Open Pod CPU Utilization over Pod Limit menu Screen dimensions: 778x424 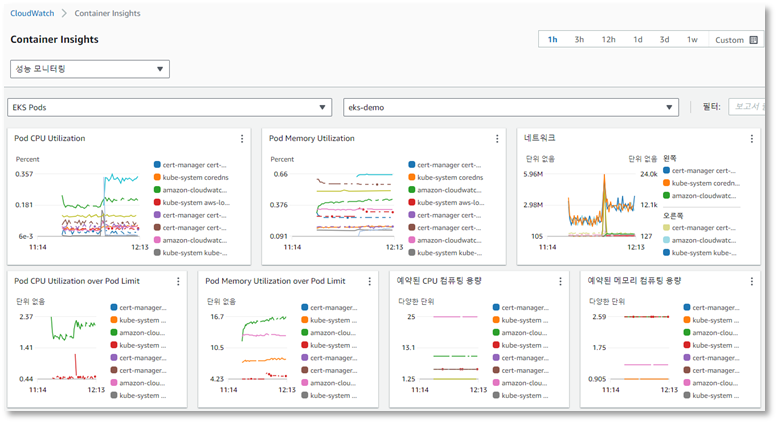tap(178, 281)
